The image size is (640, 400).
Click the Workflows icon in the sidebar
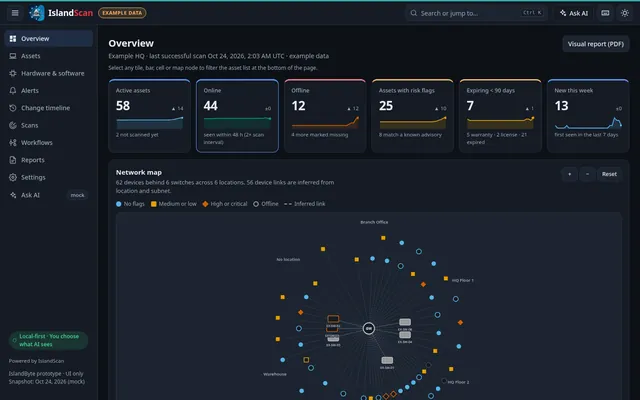13,142
